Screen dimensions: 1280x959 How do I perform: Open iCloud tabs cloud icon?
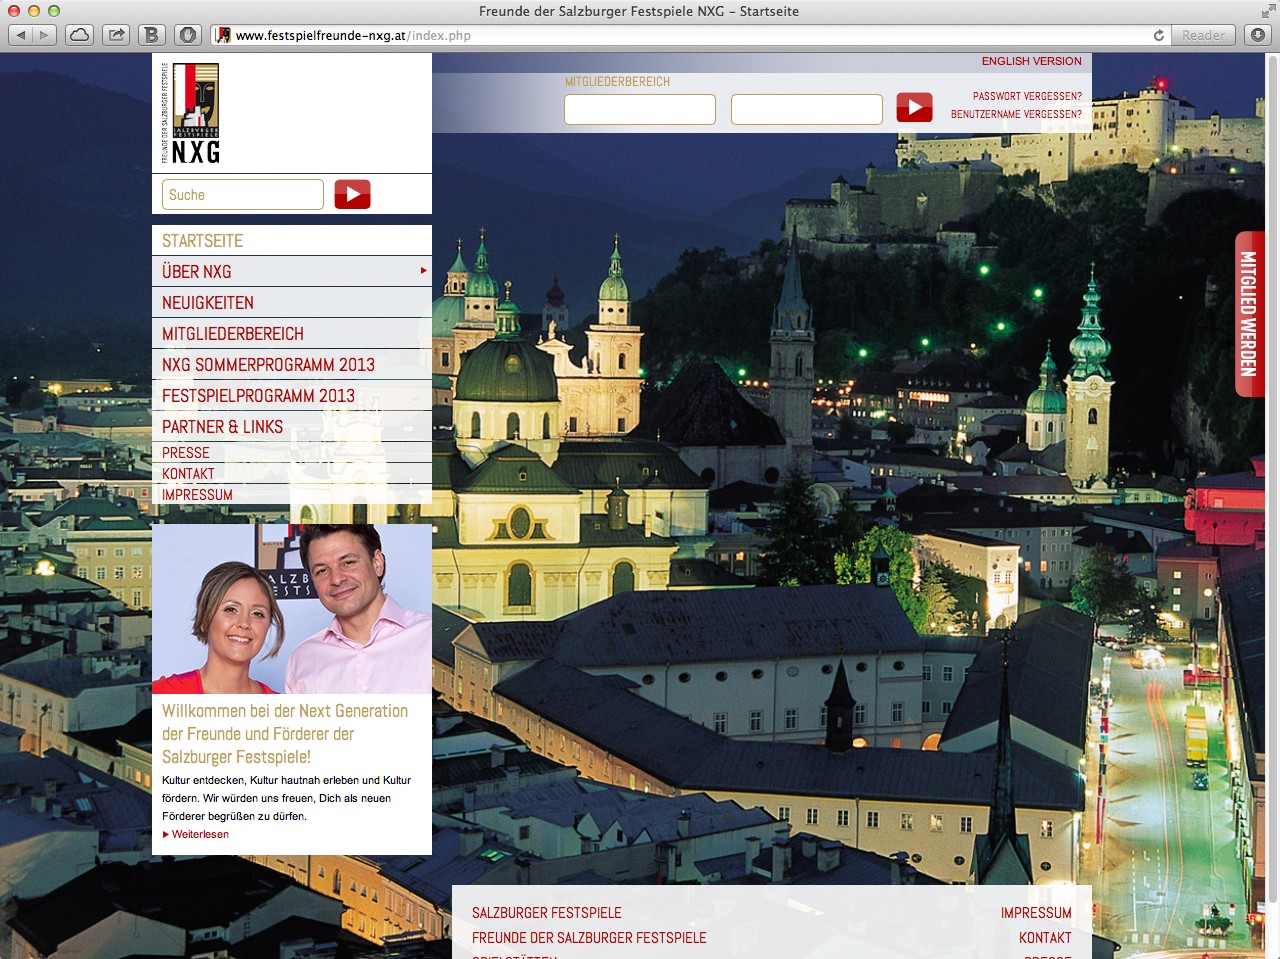click(79, 35)
